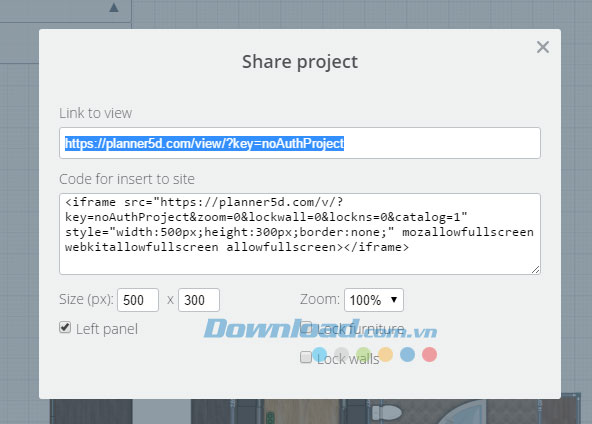Screen dimensions: 592x424
Task: Click inside the iframe embed code textarea
Action: click(300, 234)
